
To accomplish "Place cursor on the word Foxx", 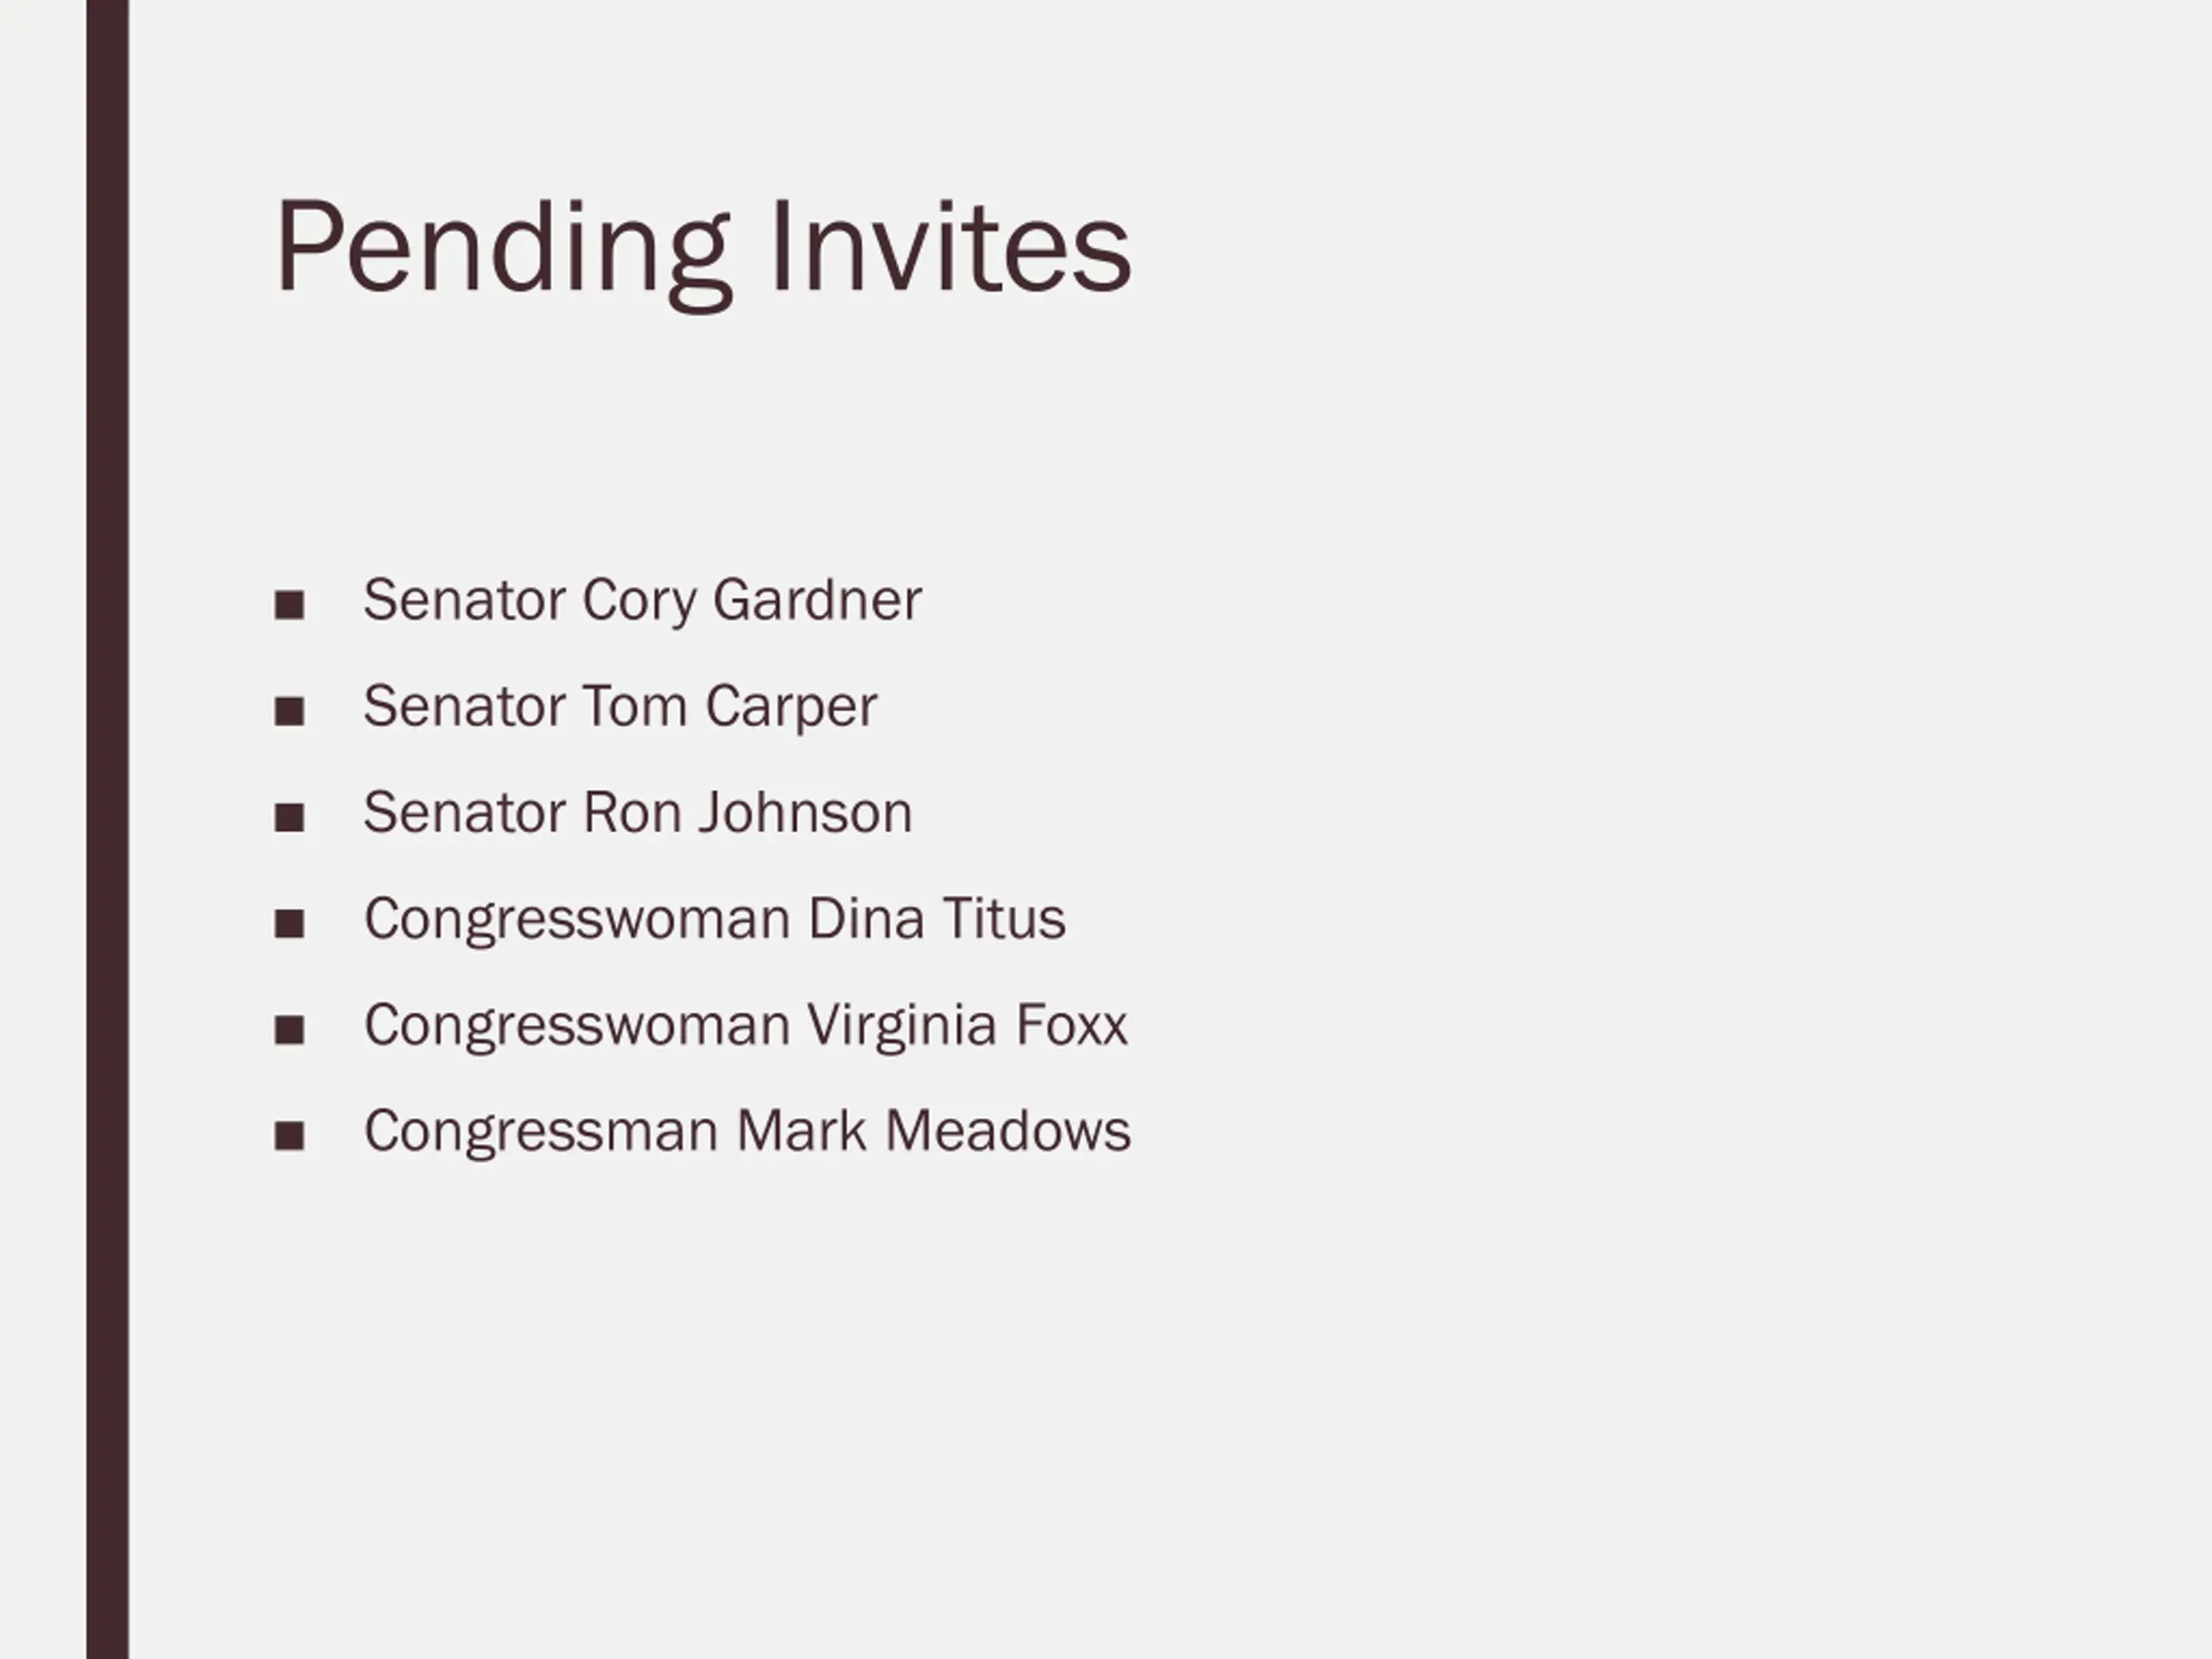I will tap(1071, 1025).
